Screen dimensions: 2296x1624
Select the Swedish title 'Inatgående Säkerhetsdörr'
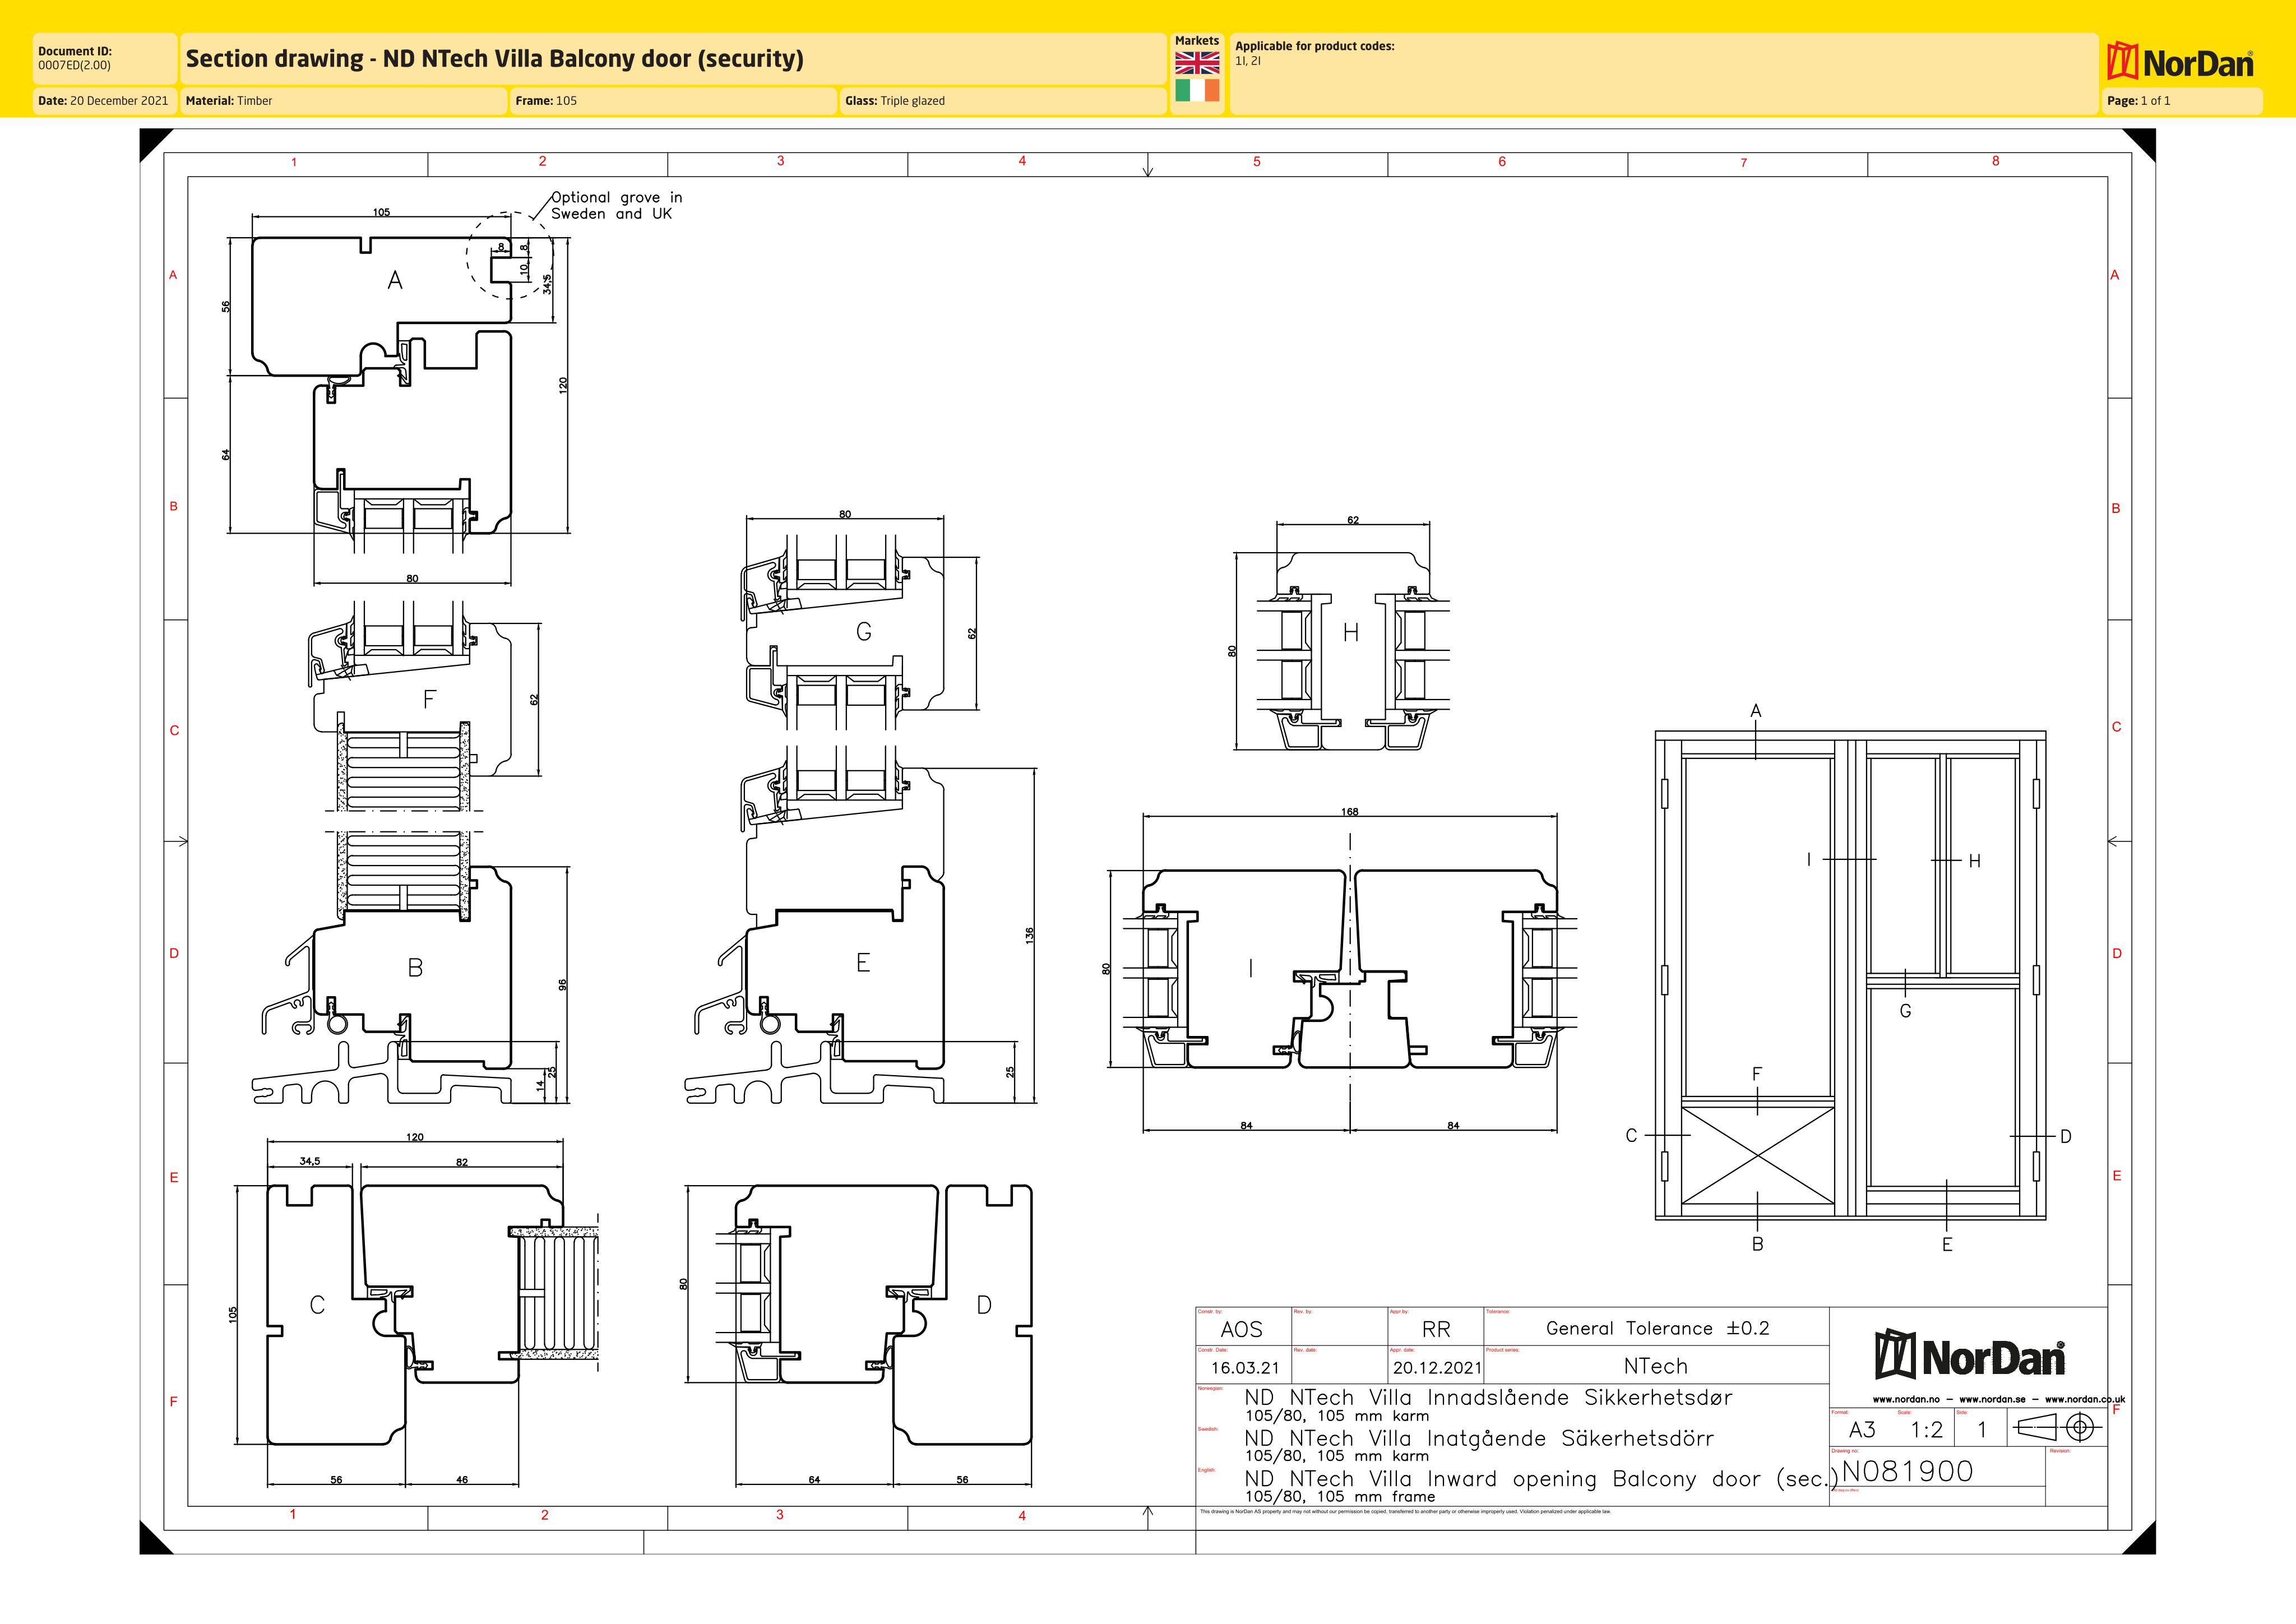[x=1570, y=1439]
